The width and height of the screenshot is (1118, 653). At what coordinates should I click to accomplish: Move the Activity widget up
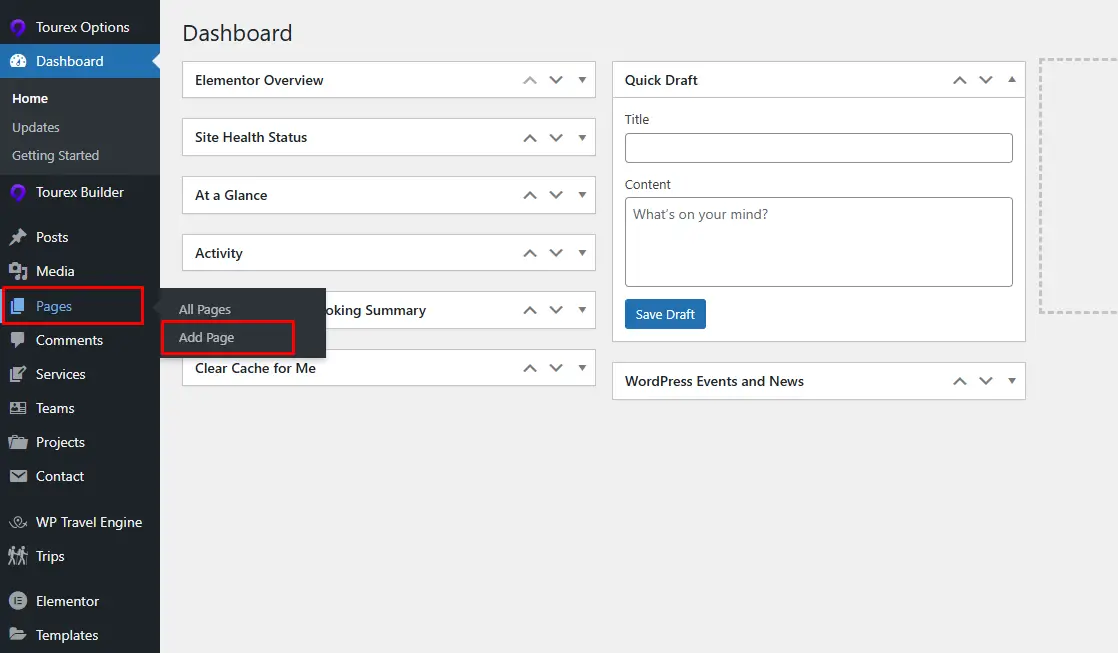tap(530, 252)
